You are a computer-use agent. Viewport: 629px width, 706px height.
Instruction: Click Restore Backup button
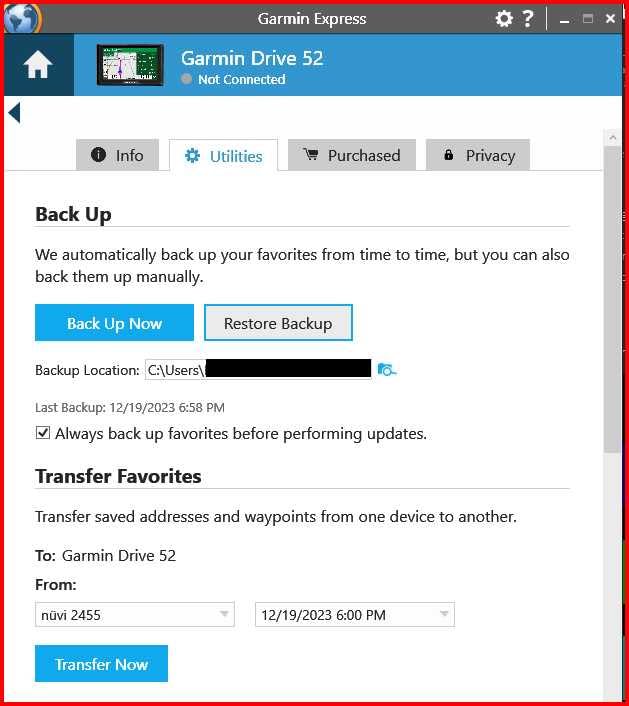coord(278,323)
